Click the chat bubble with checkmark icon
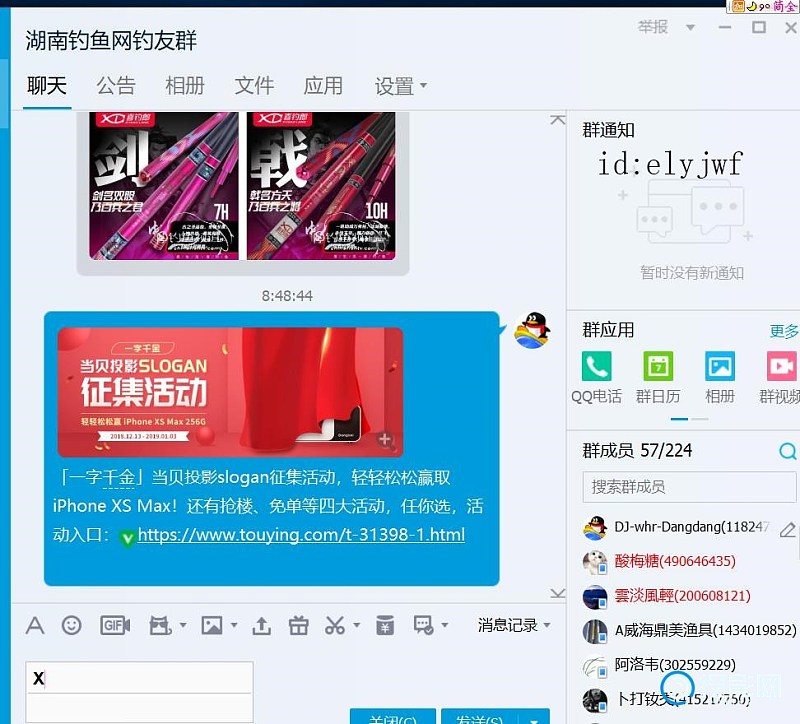Viewport: 800px width, 724px height. (423, 625)
